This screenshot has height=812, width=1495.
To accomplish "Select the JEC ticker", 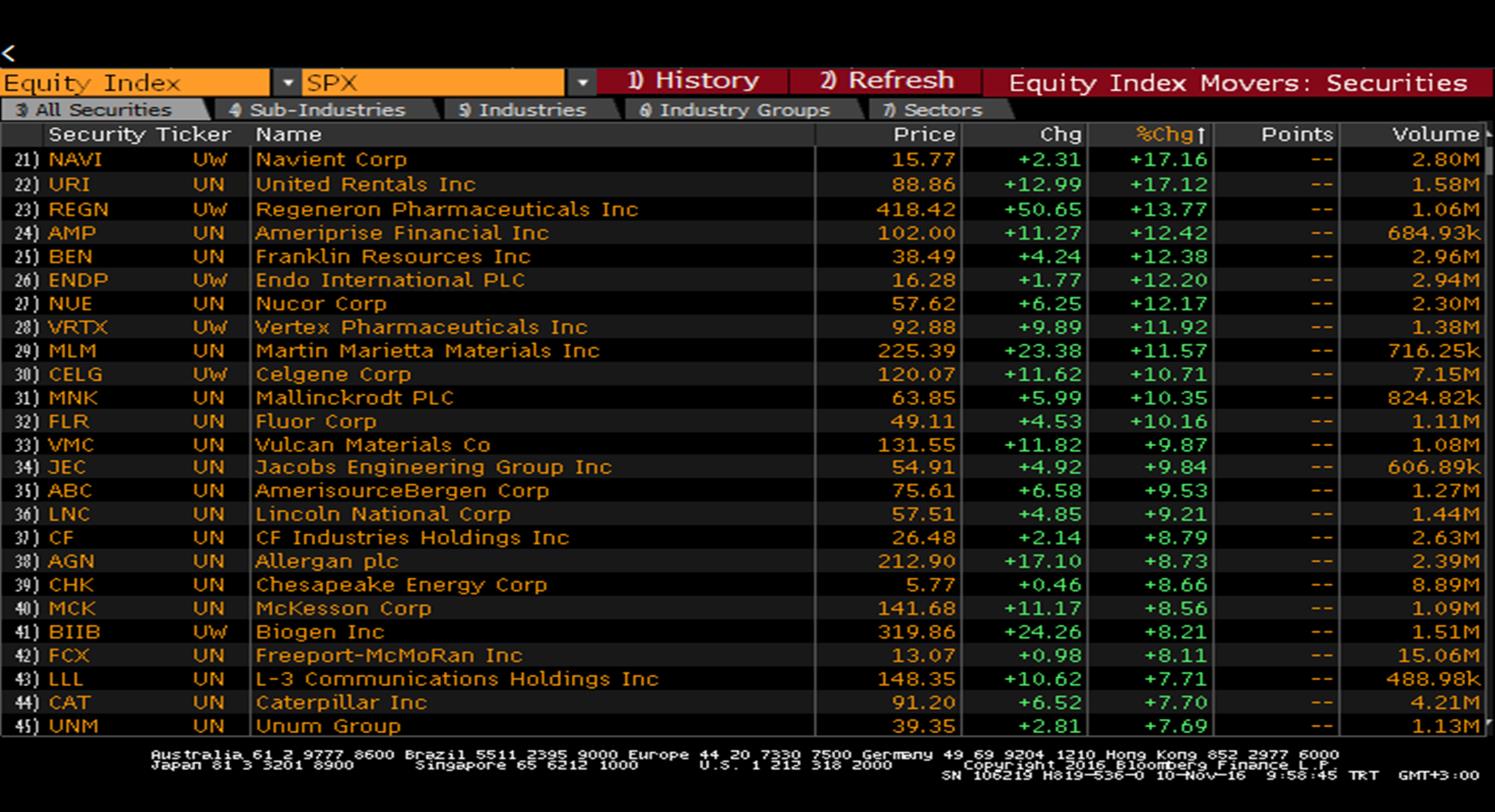I will point(67,467).
